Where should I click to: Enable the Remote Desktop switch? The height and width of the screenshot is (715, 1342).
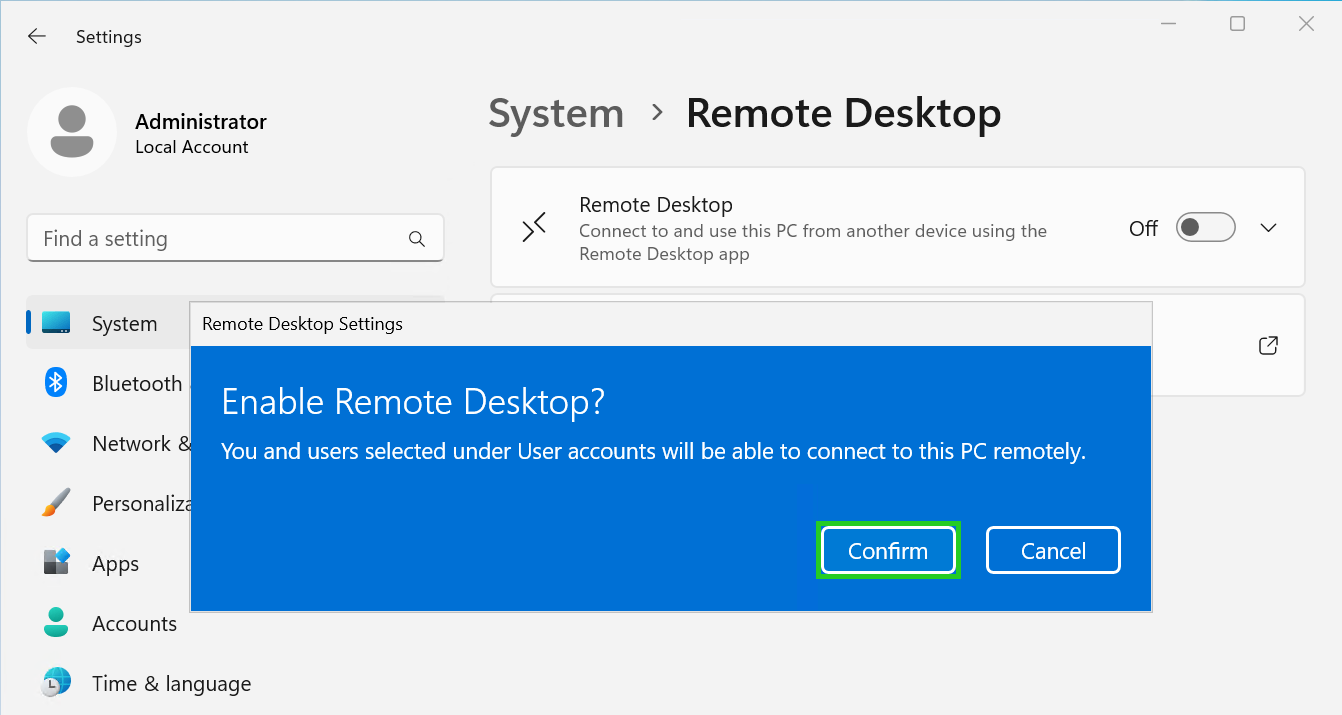[1205, 227]
